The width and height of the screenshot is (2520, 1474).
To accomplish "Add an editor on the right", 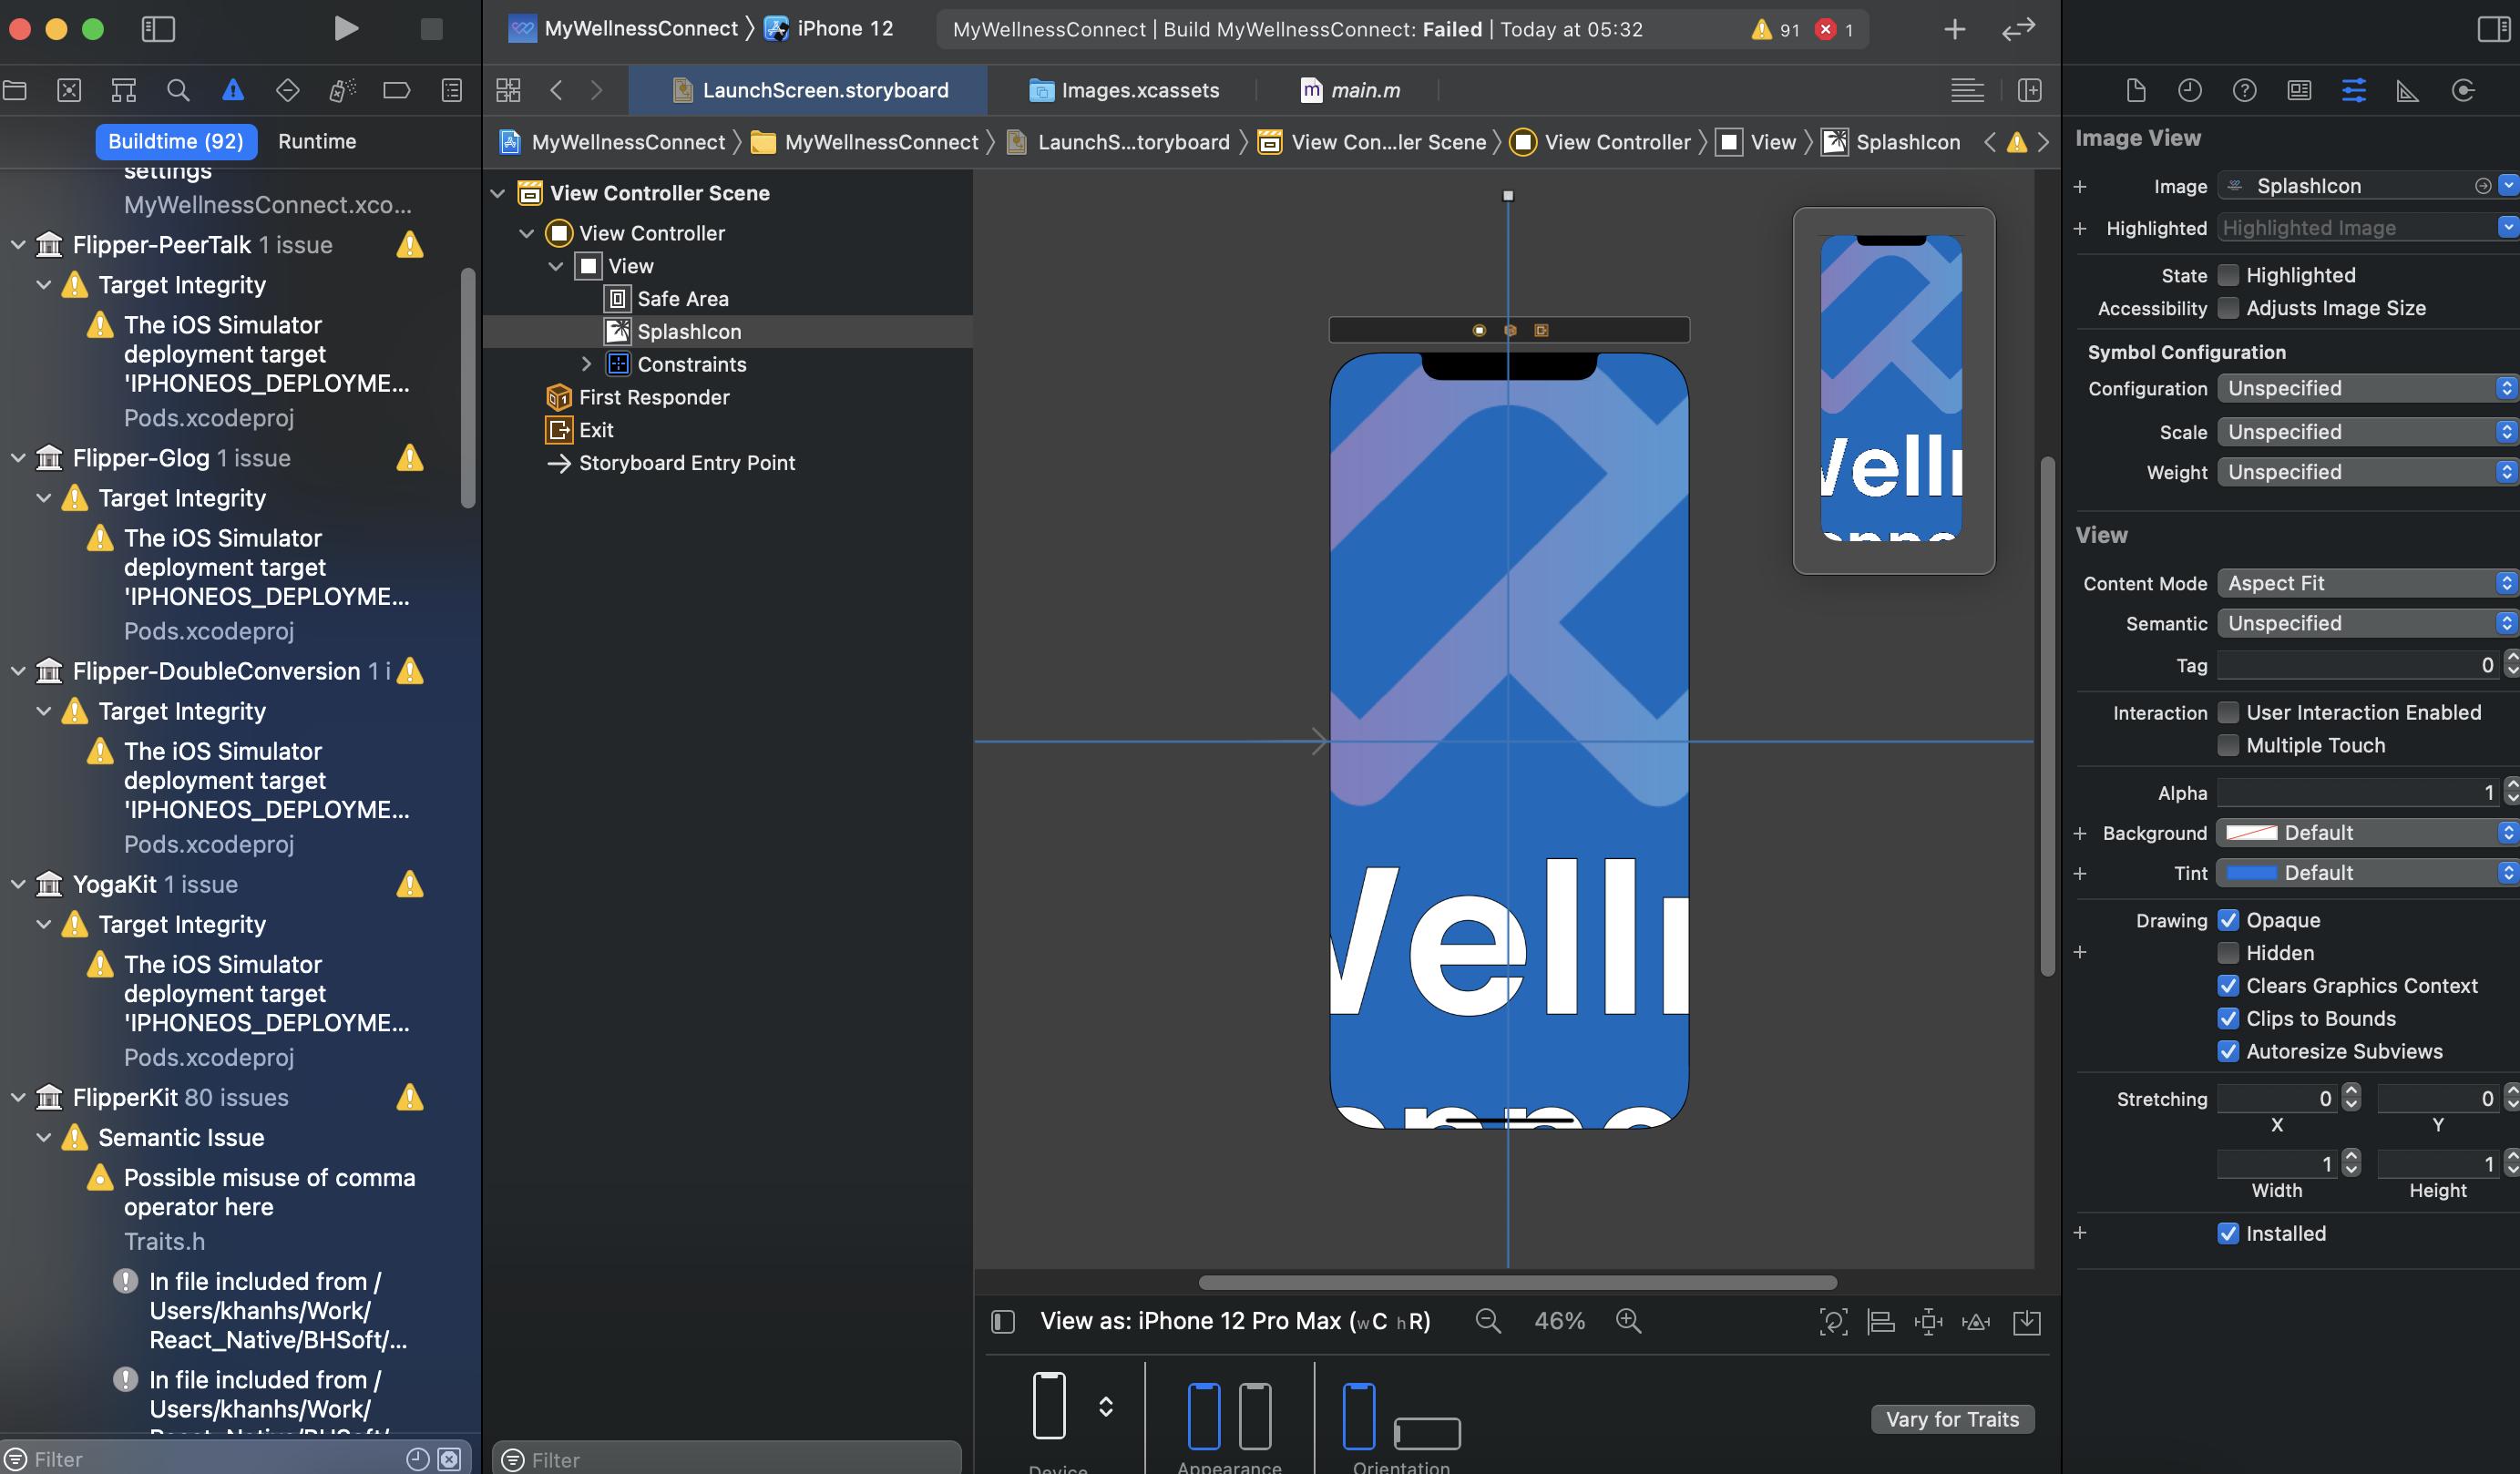I will (2030, 90).
